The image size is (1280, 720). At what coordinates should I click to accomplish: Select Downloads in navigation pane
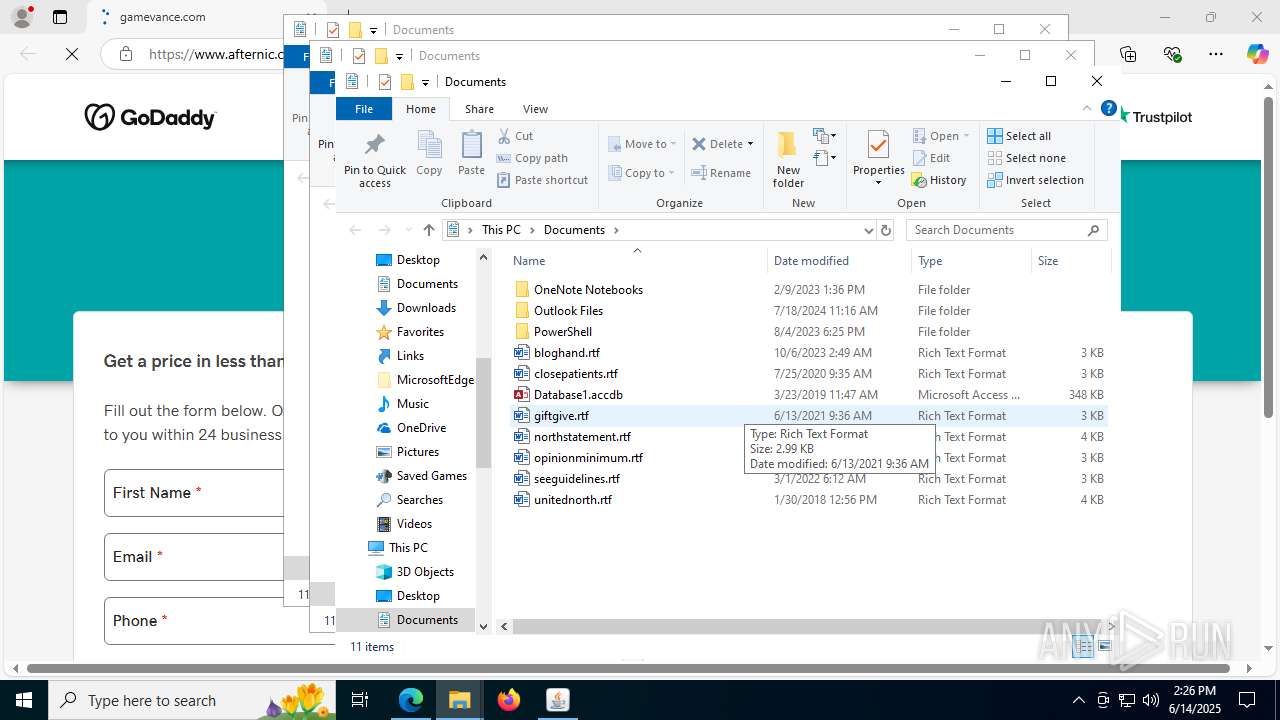(x=426, y=308)
